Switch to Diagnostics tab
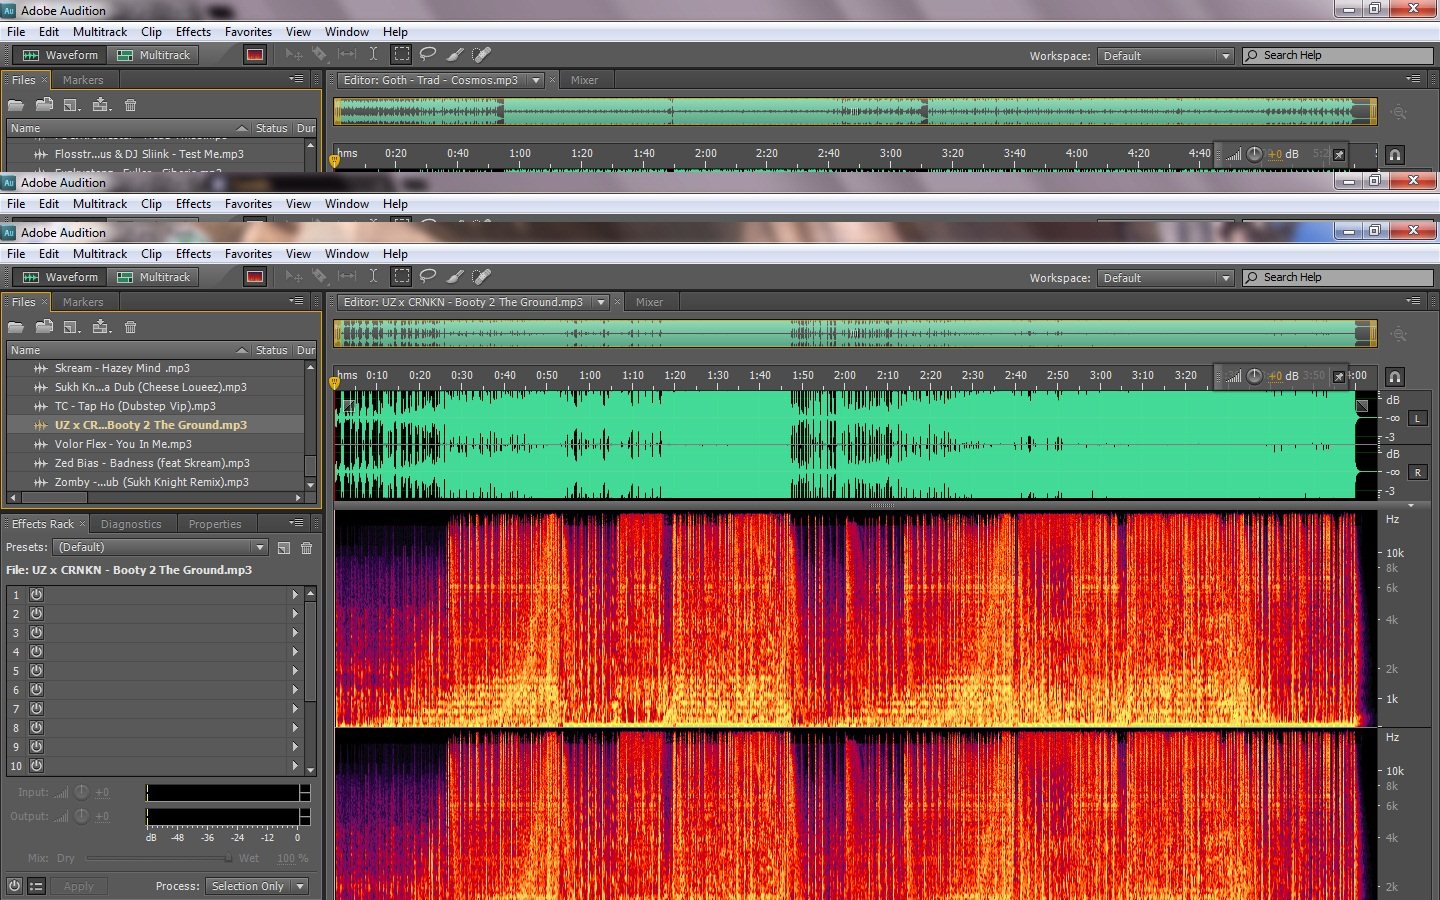Image resolution: width=1440 pixels, height=900 pixels. click(131, 524)
